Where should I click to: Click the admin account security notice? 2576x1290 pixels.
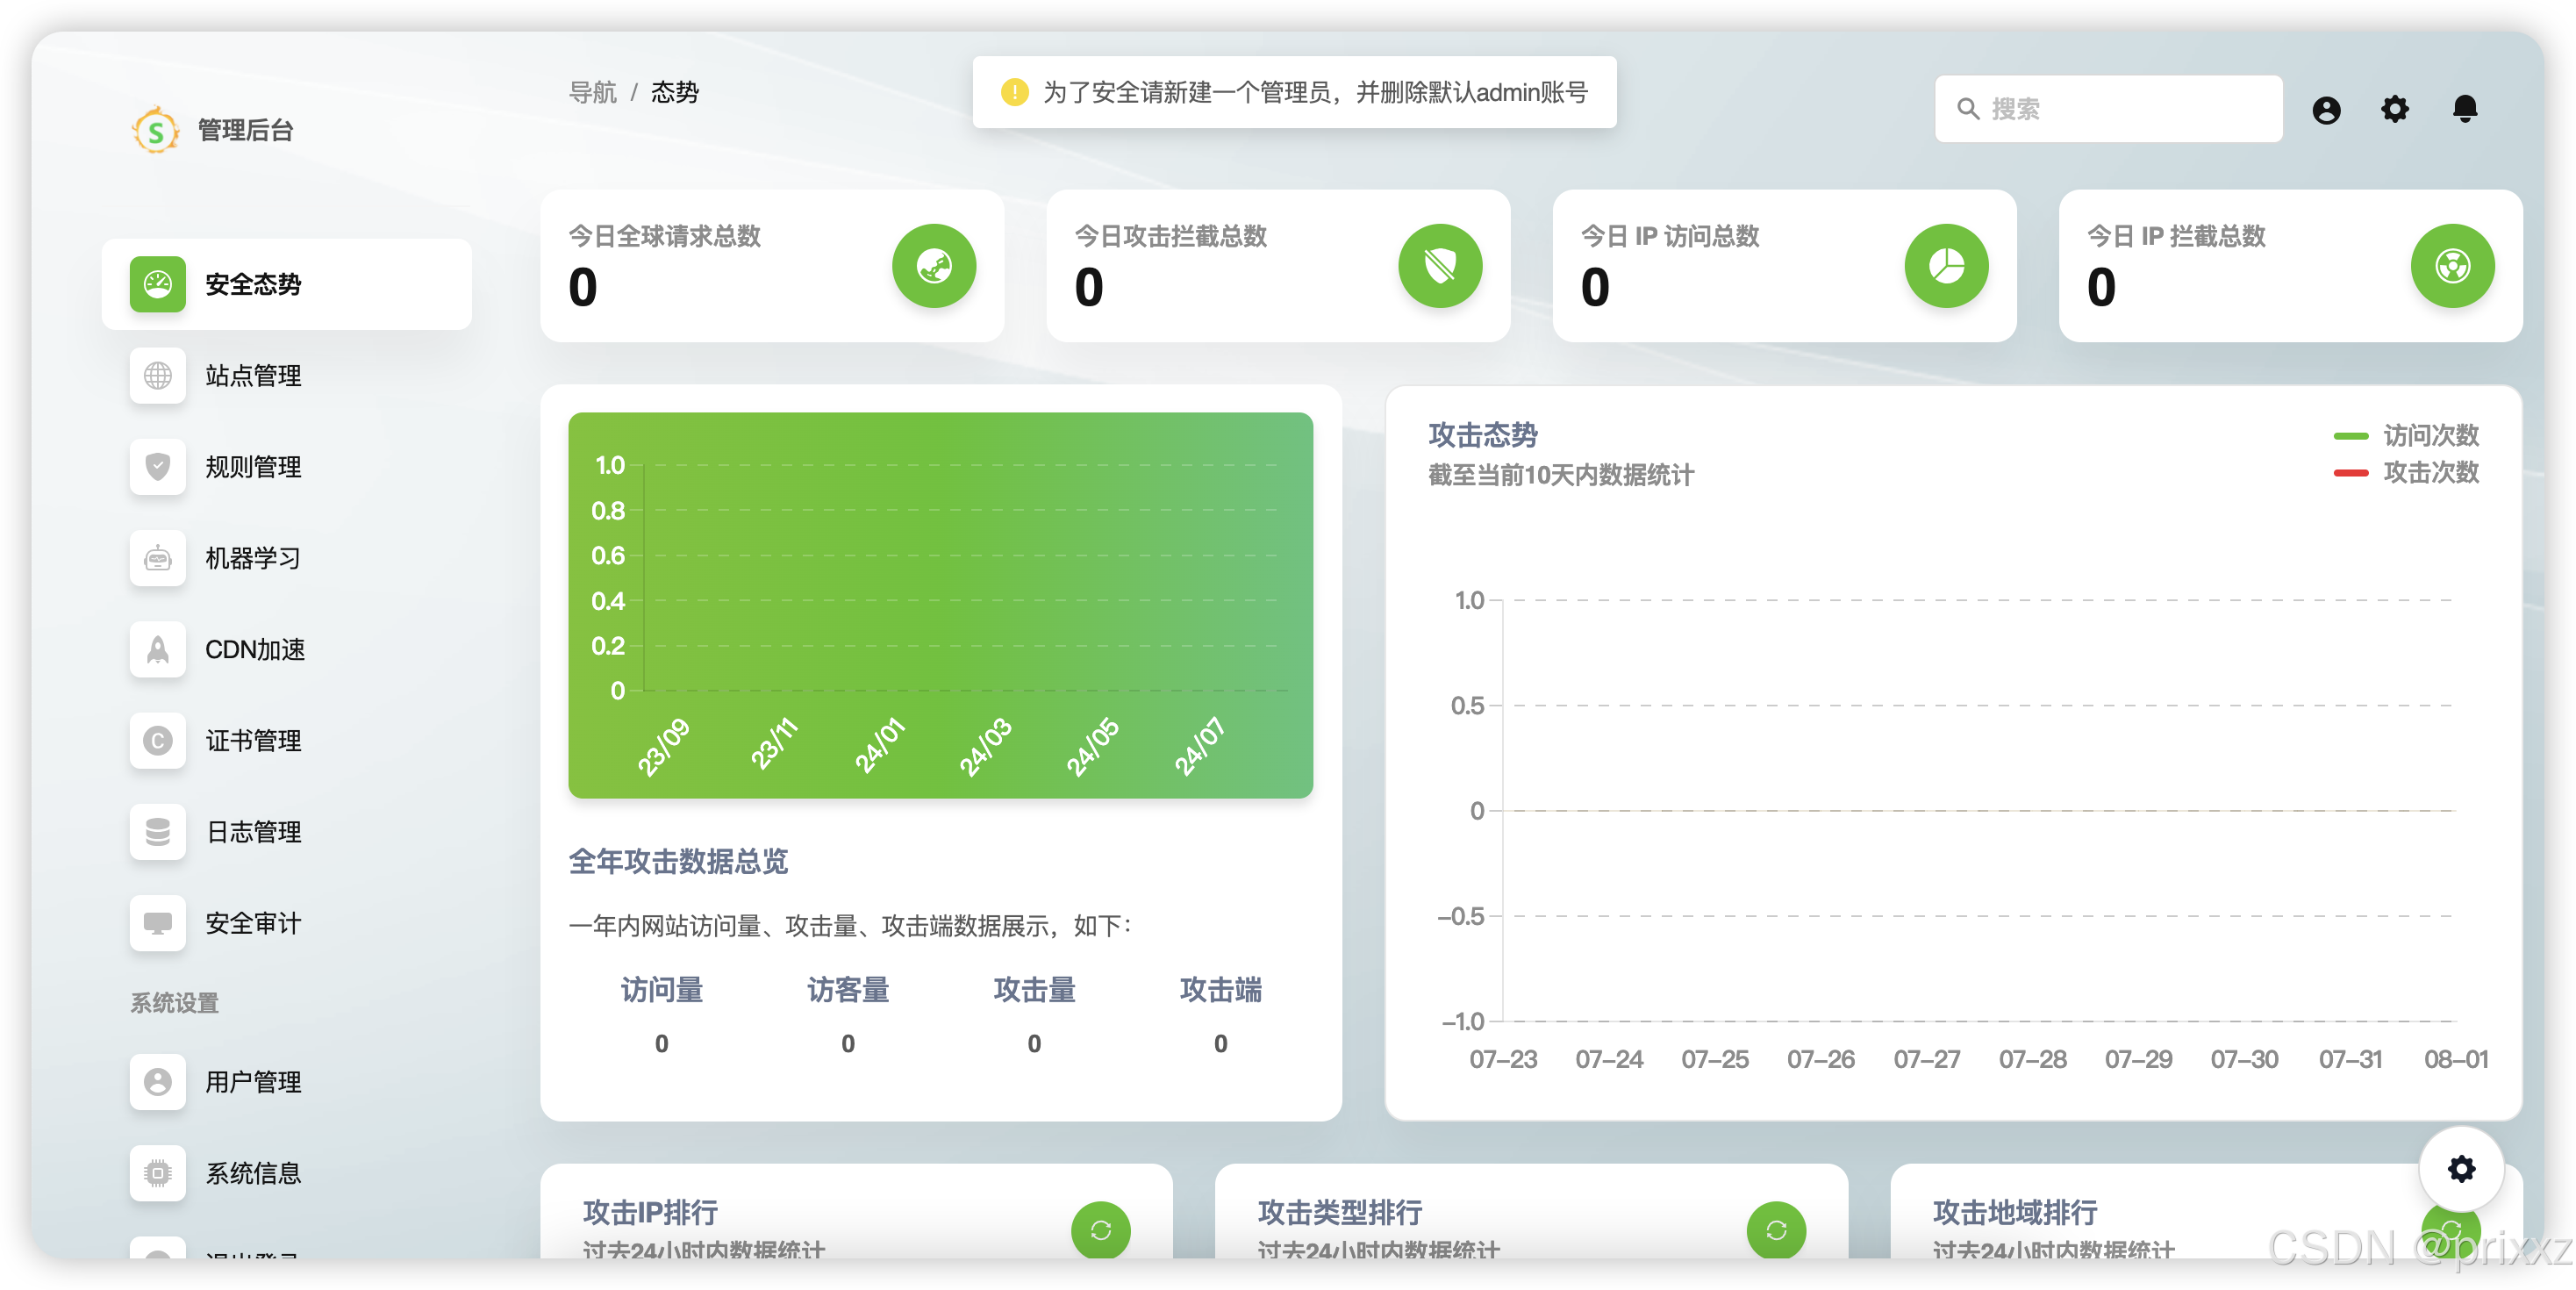click(x=1294, y=92)
